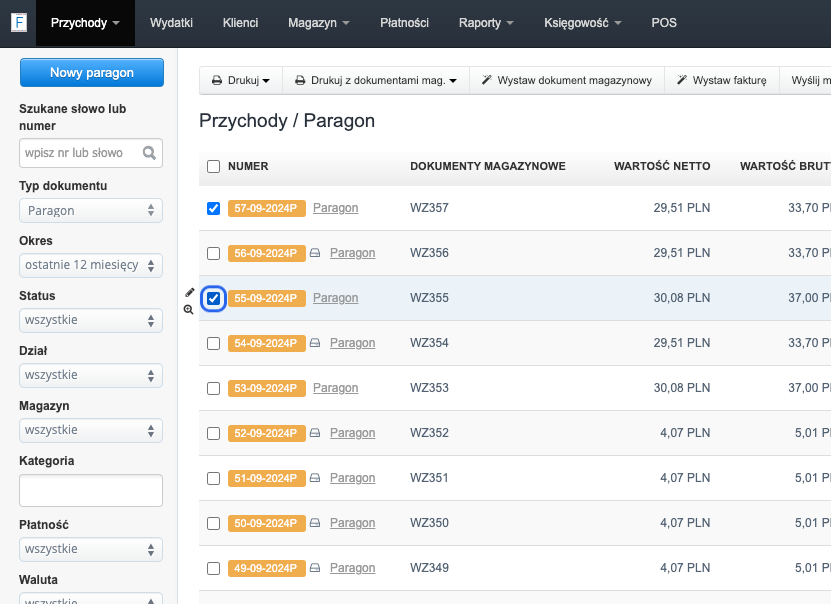This screenshot has height=604, width=831.
Task: Click the WZ357 warehouse document cell
Action: pos(429,208)
